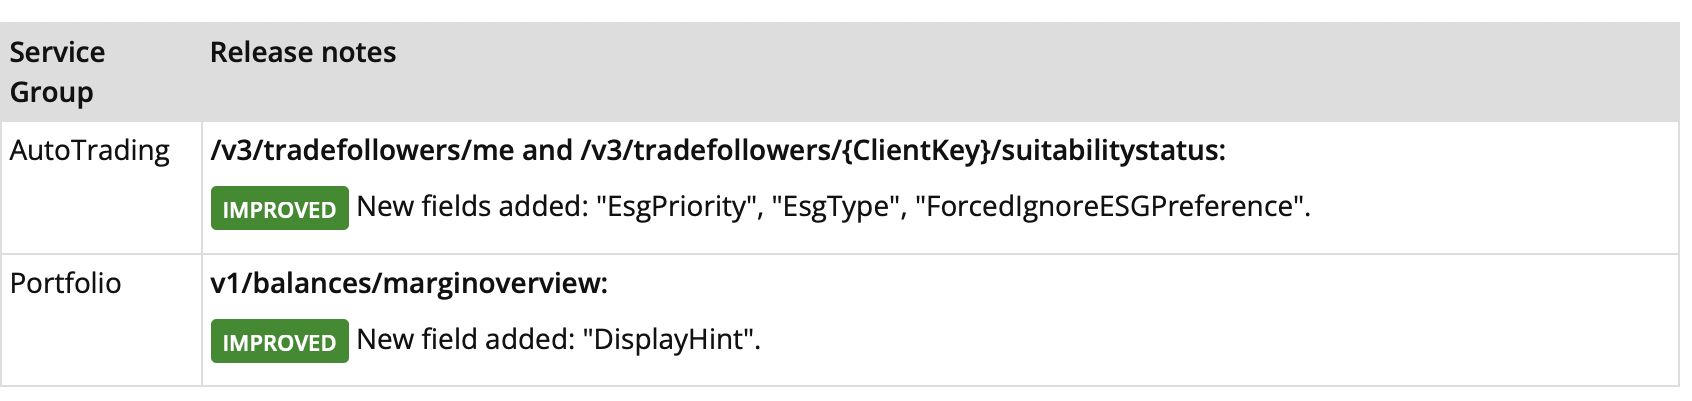The width and height of the screenshot is (1692, 401).
Task: Click the word "notes" in Release notes header
Action: 356,52
